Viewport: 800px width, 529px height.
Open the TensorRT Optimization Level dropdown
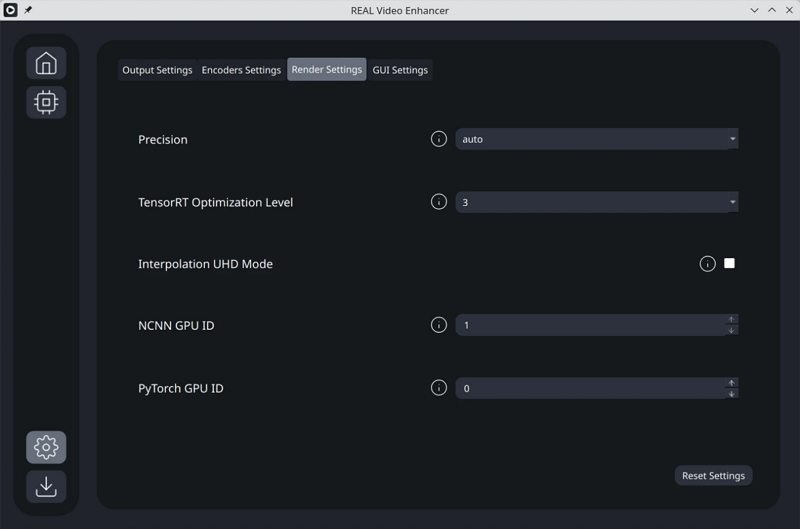tap(596, 202)
